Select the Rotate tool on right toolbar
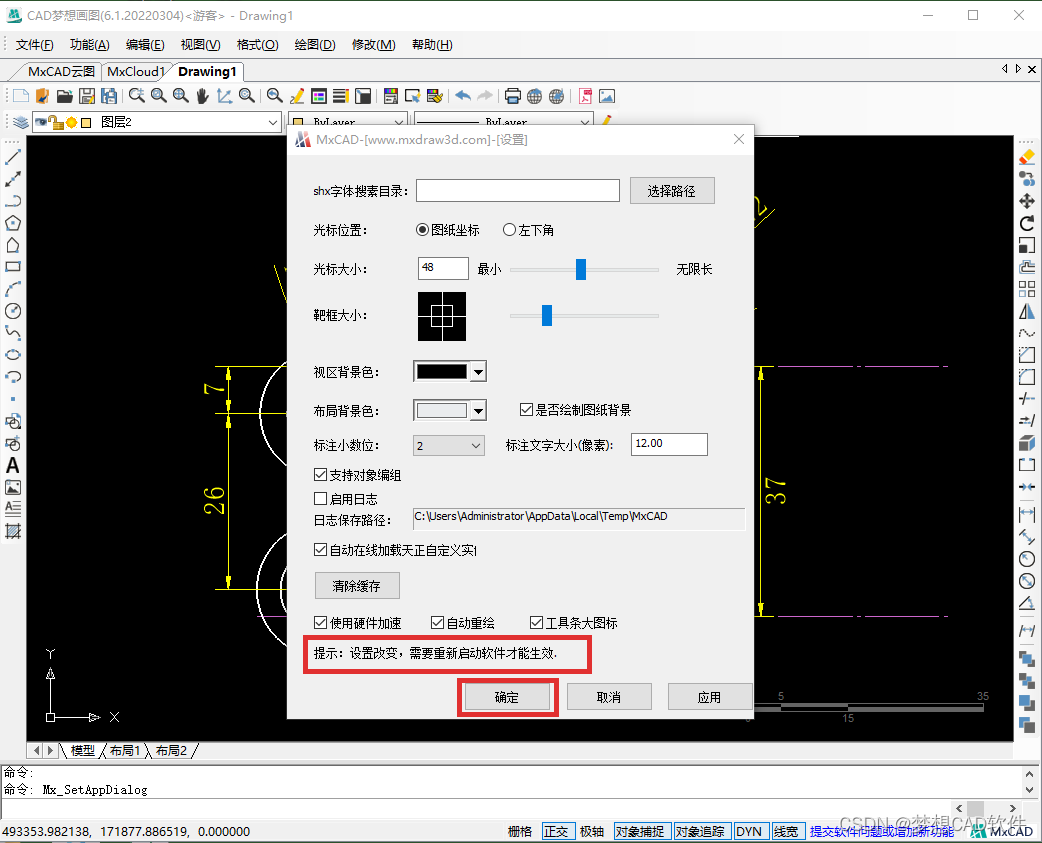 tap(1027, 223)
